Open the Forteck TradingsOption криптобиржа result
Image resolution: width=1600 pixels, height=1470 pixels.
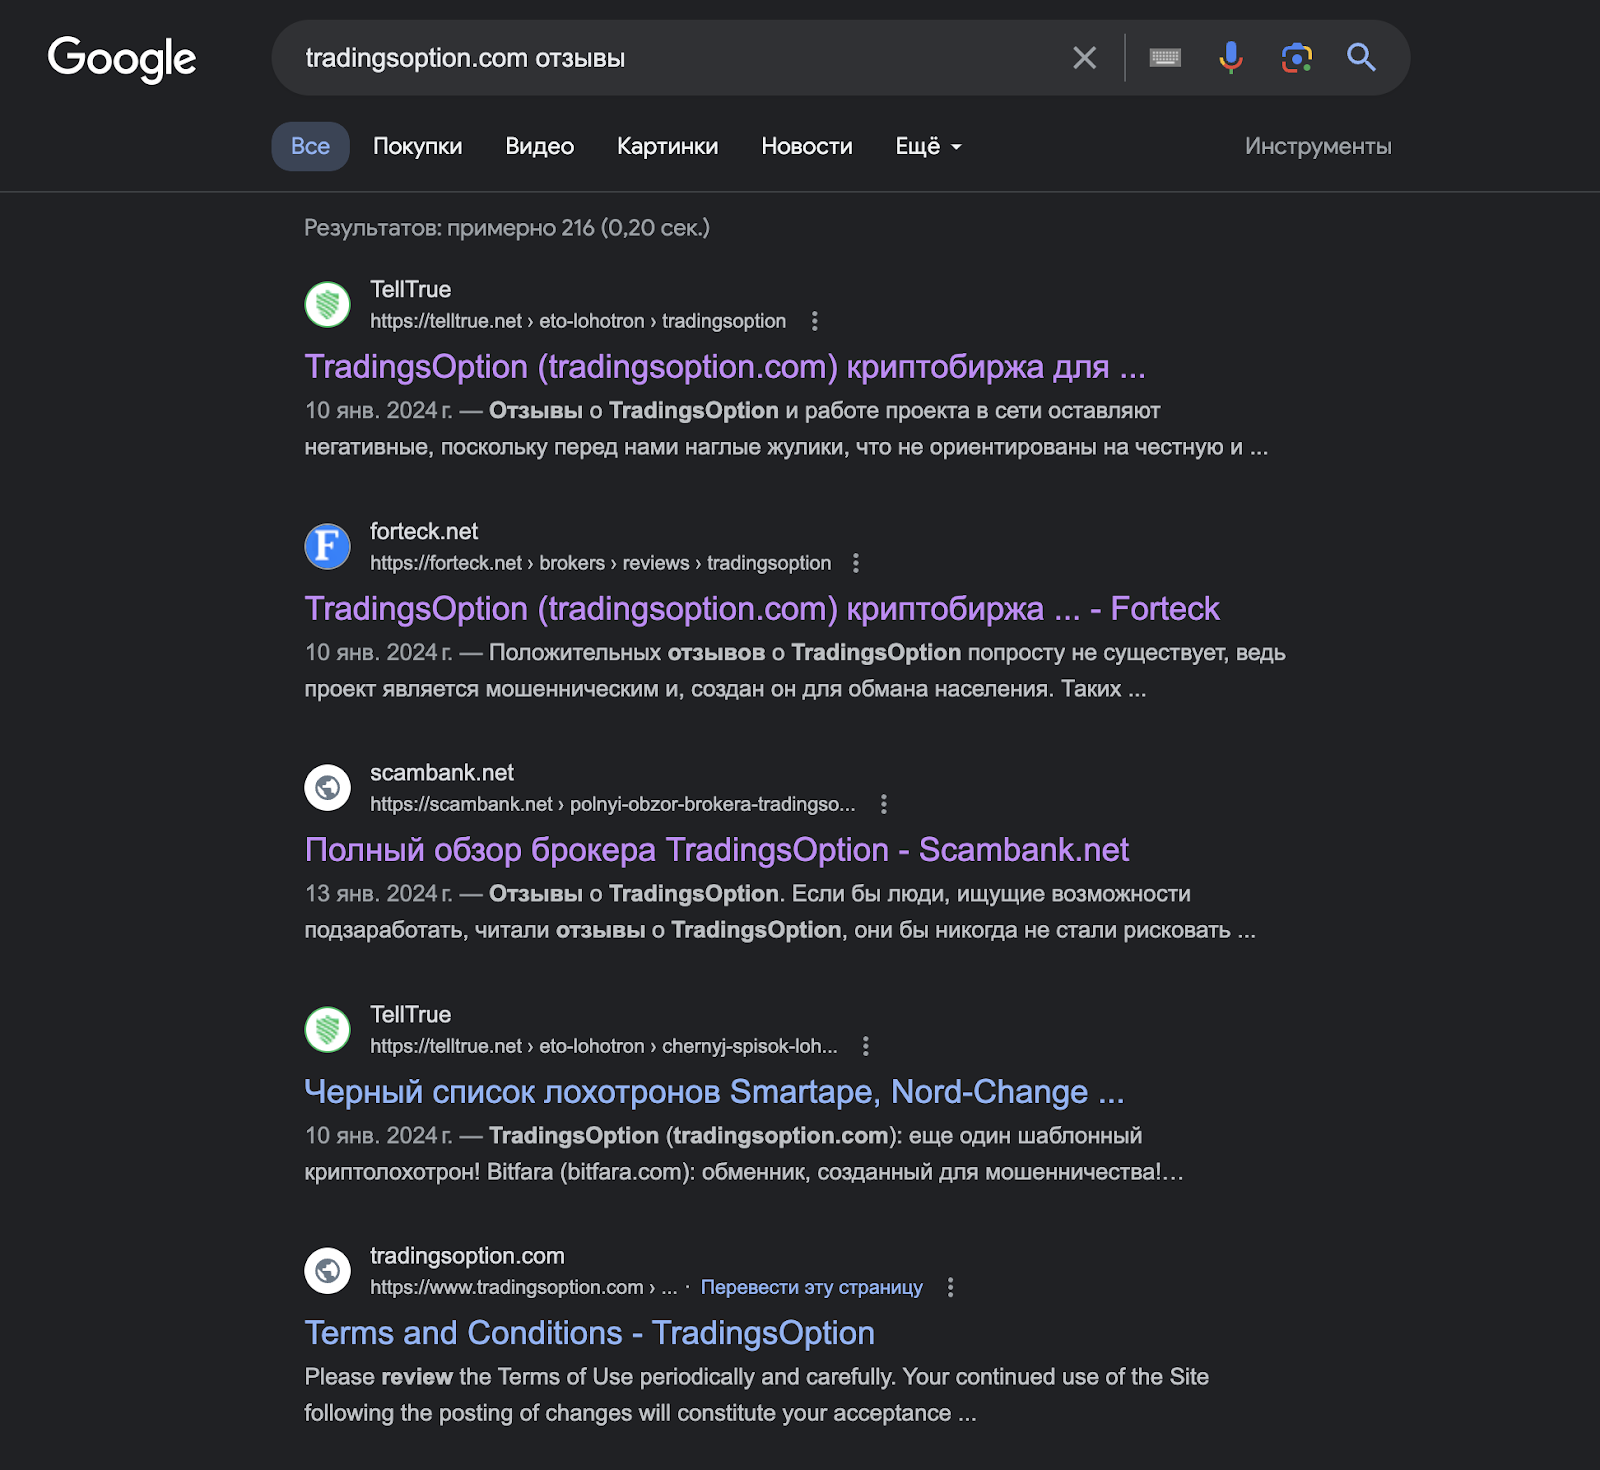762,609
